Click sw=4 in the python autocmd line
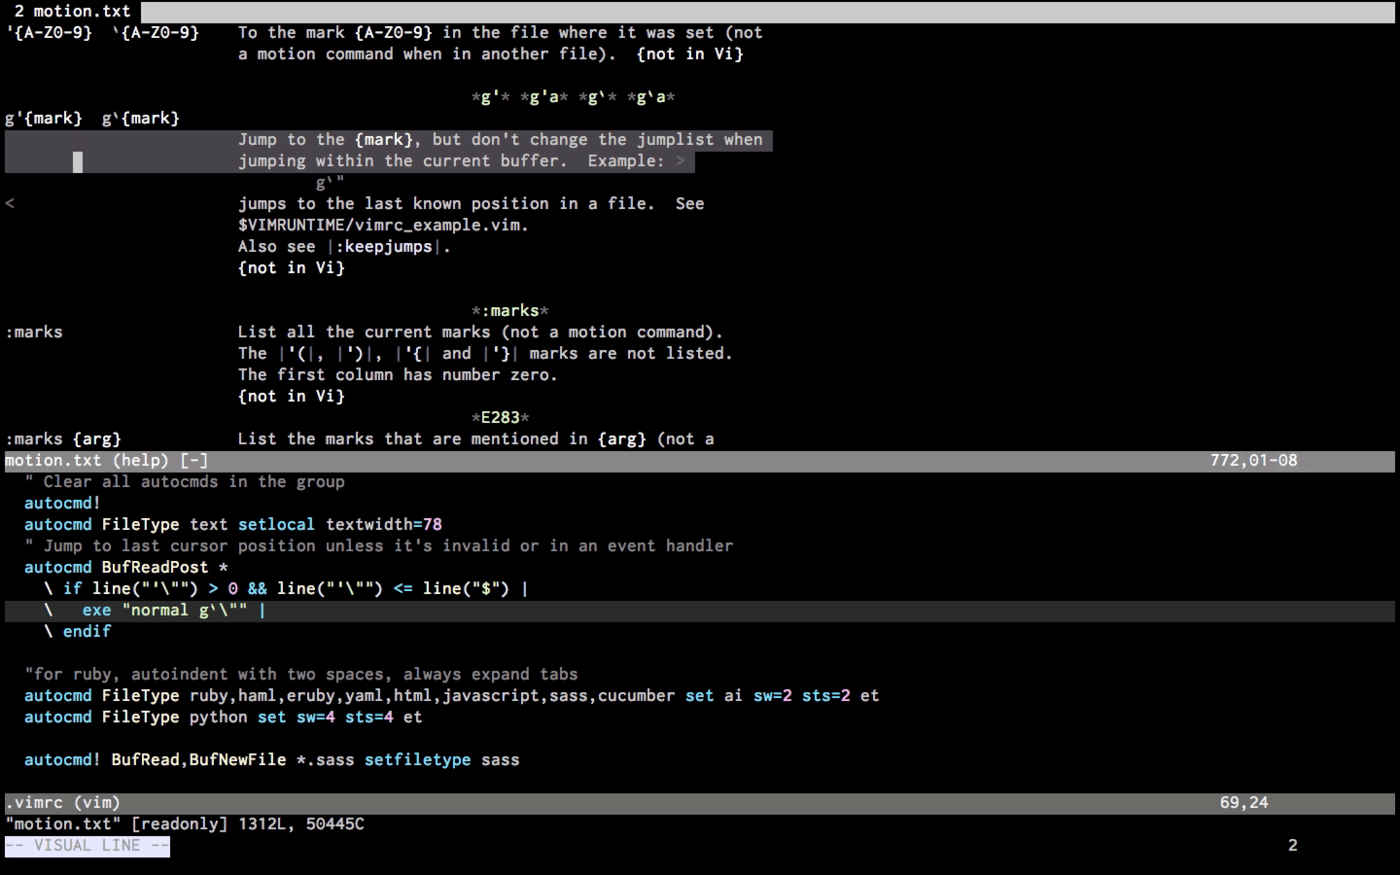This screenshot has height=875, width=1400. click(315, 718)
